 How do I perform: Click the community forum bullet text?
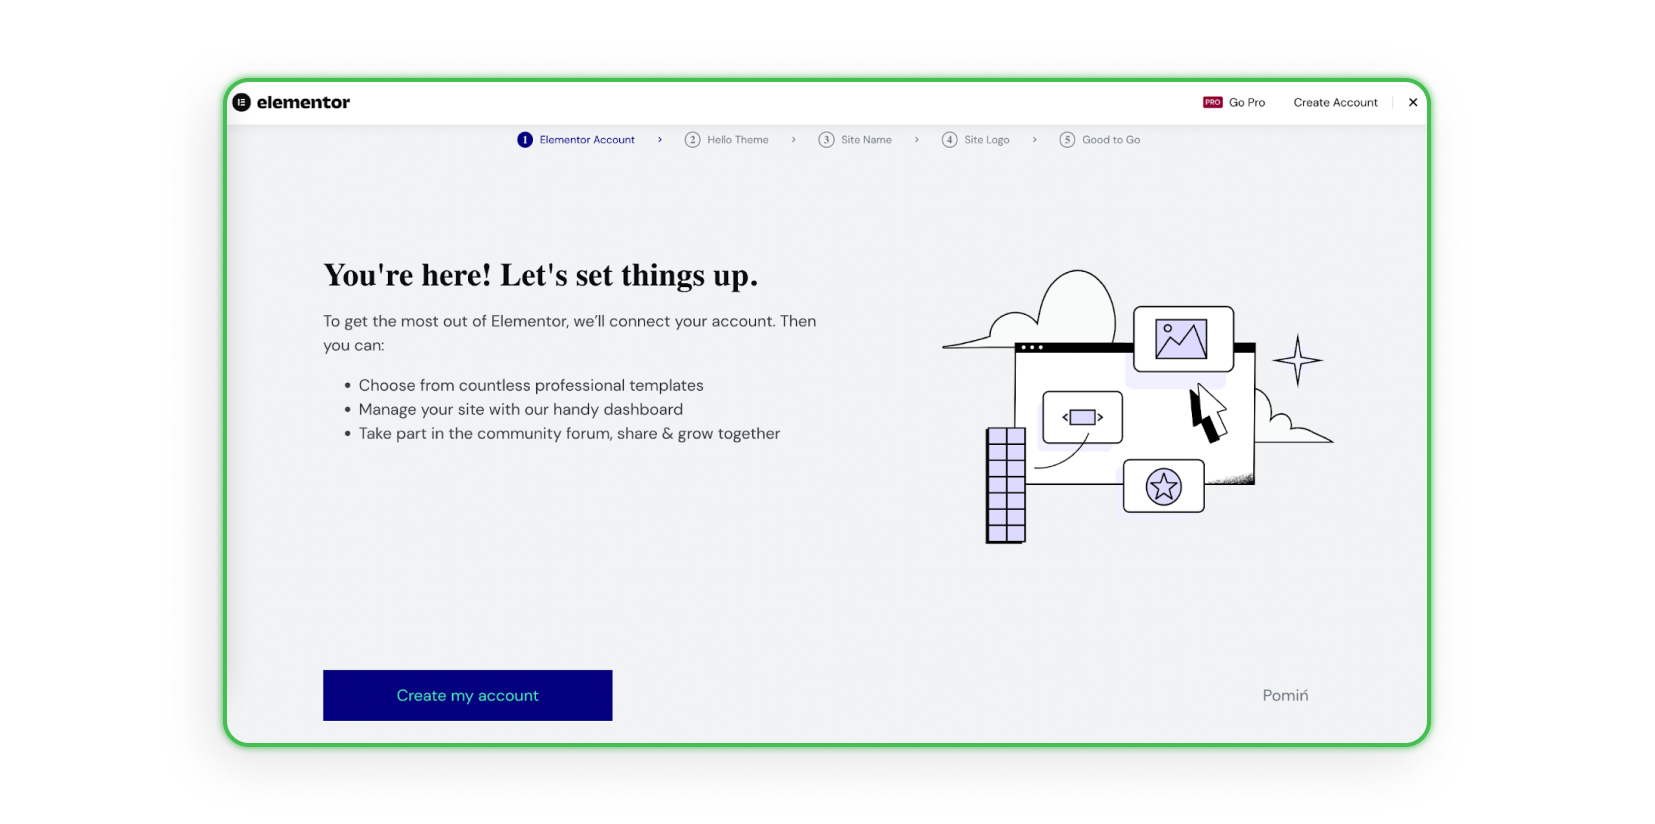pyautogui.click(x=569, y=433)
